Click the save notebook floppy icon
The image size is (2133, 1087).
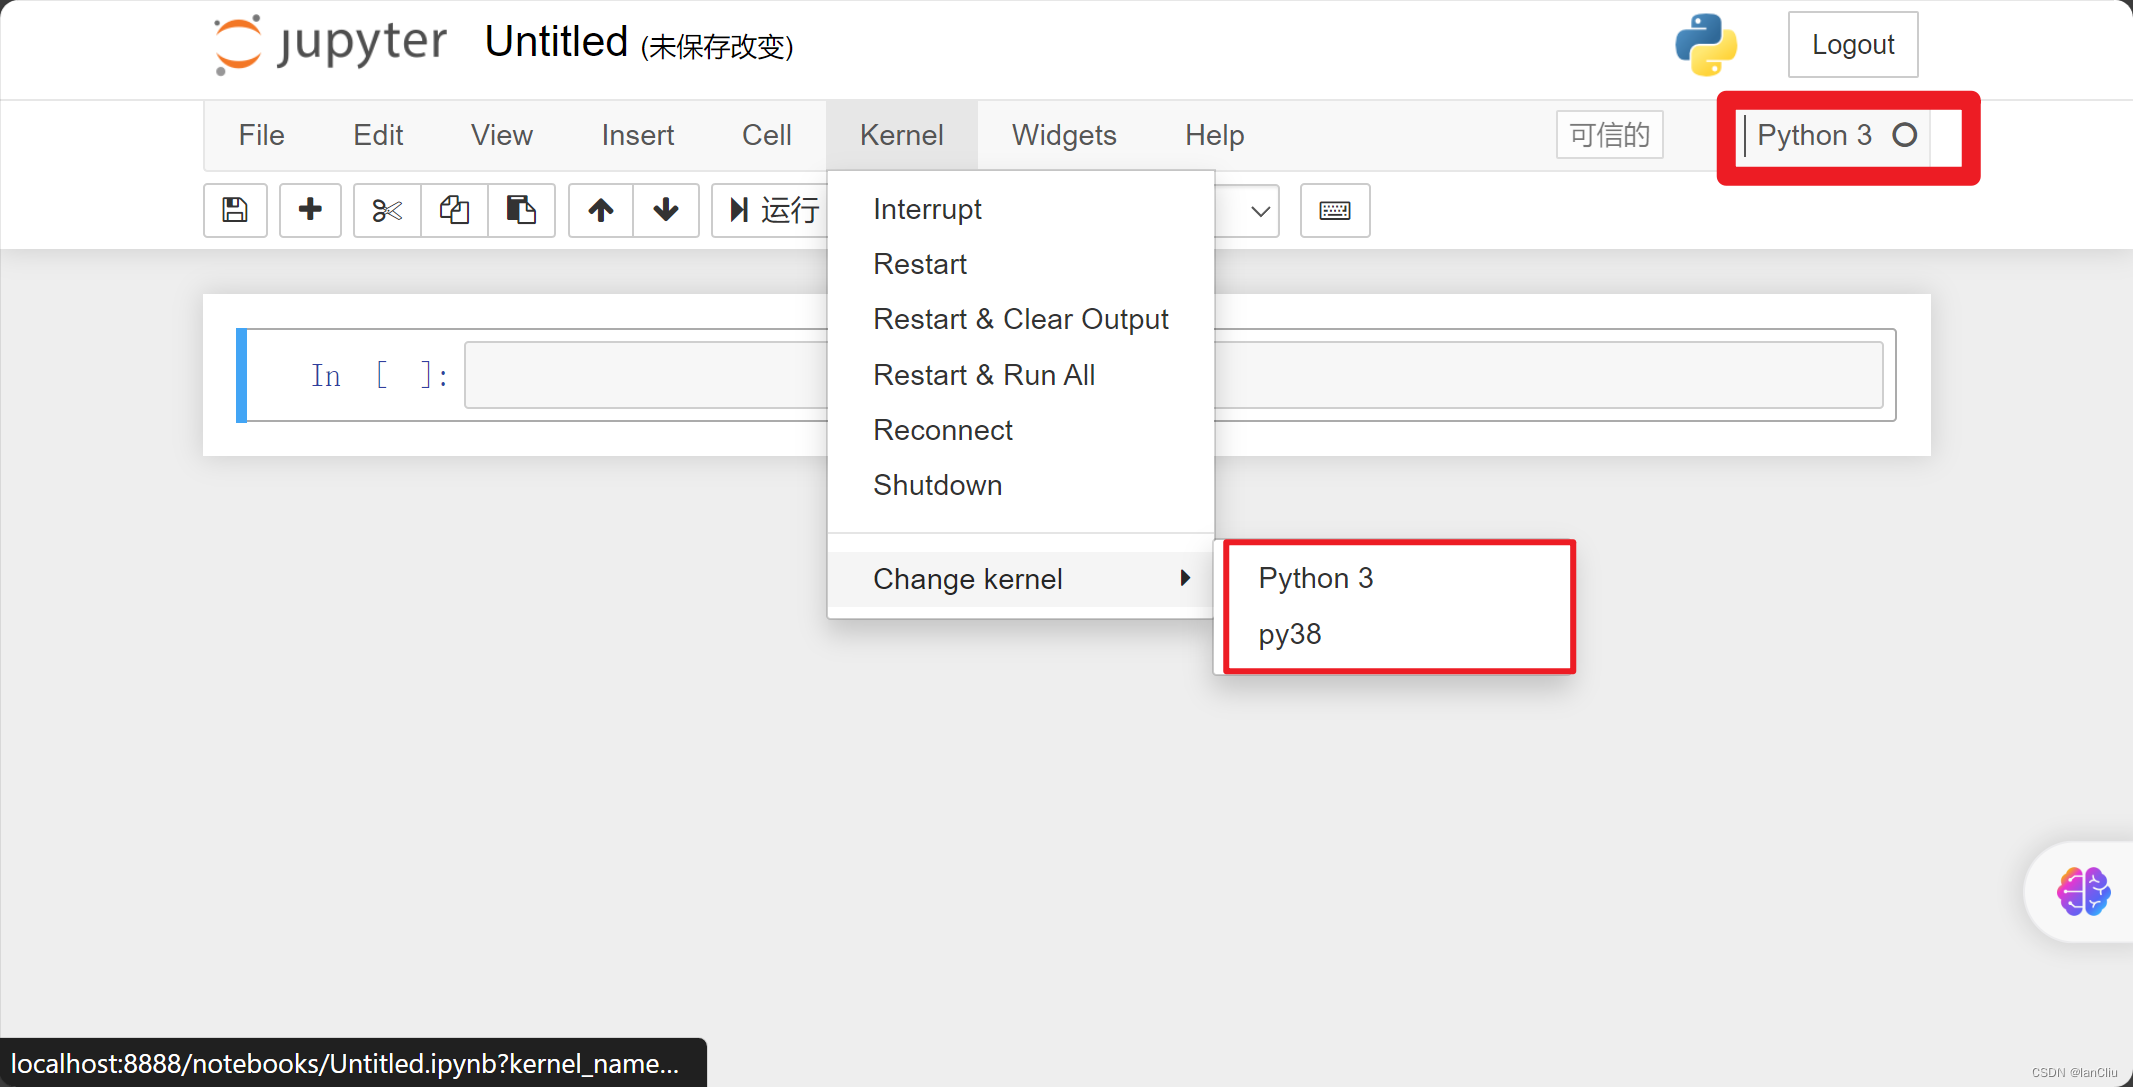235,210
